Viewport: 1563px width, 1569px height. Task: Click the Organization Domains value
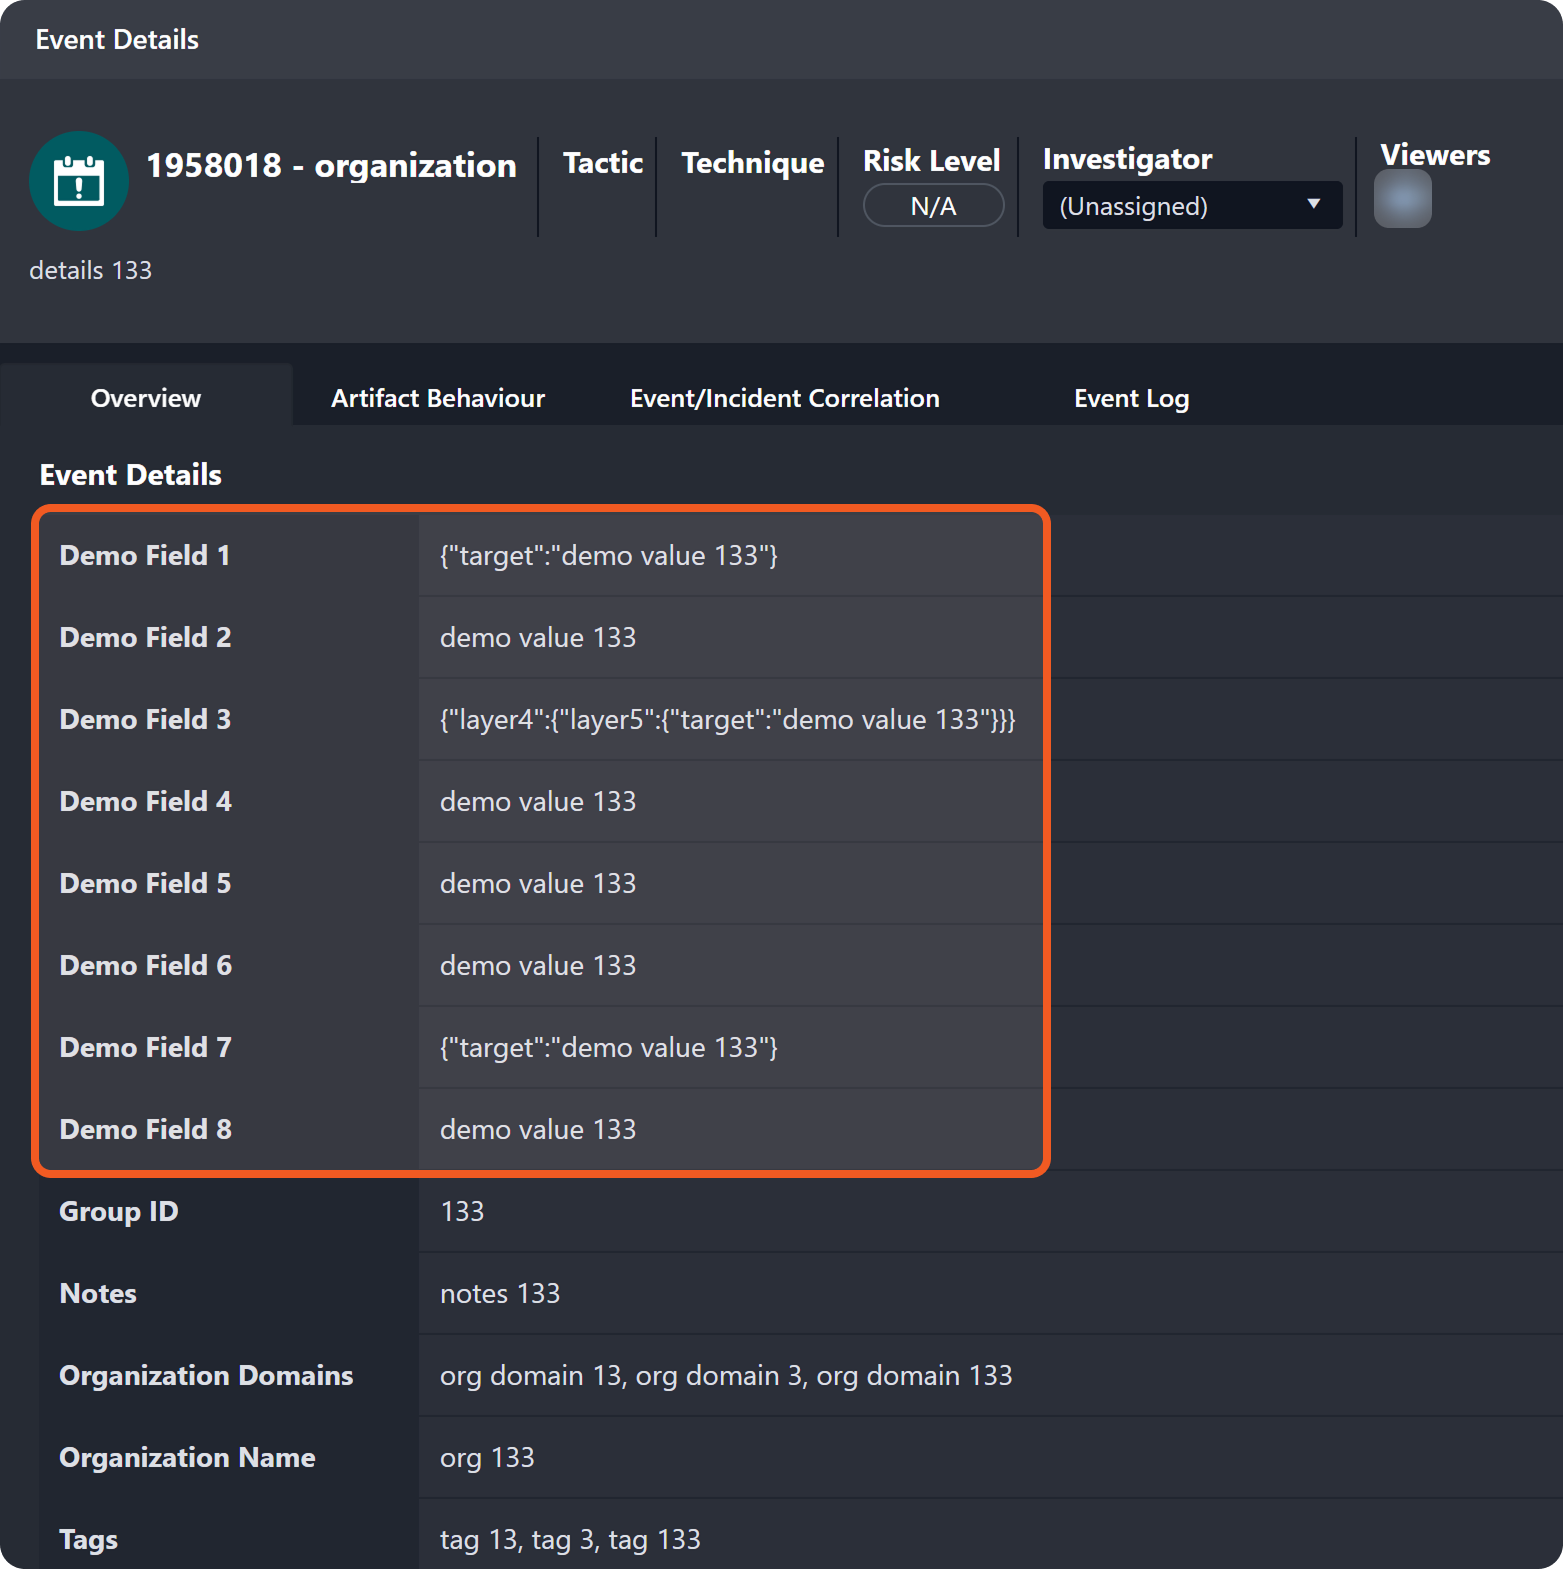726,1376
